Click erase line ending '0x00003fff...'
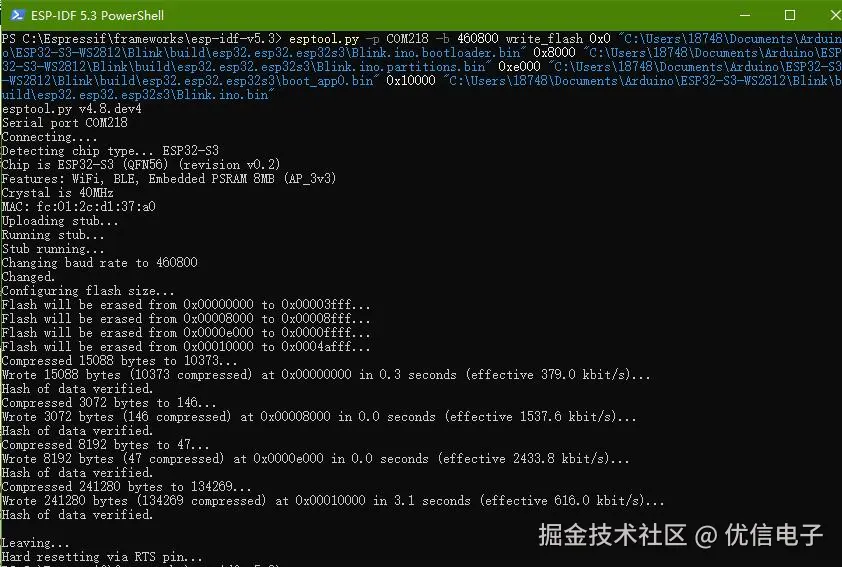 pos(186,305)
